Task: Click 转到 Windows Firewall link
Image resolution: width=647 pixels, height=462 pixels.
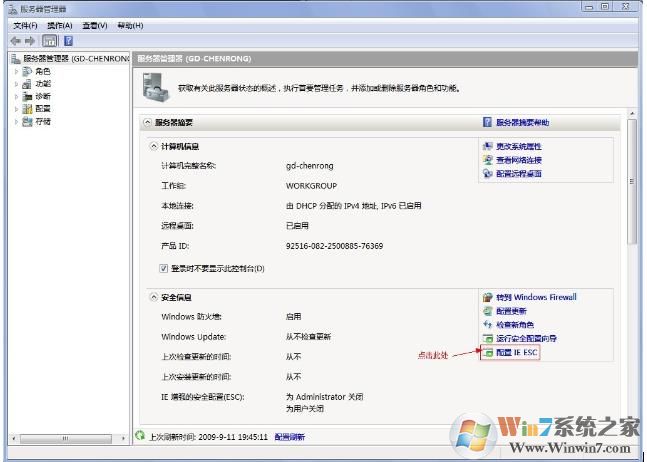Action: click(x=536, y=297)
